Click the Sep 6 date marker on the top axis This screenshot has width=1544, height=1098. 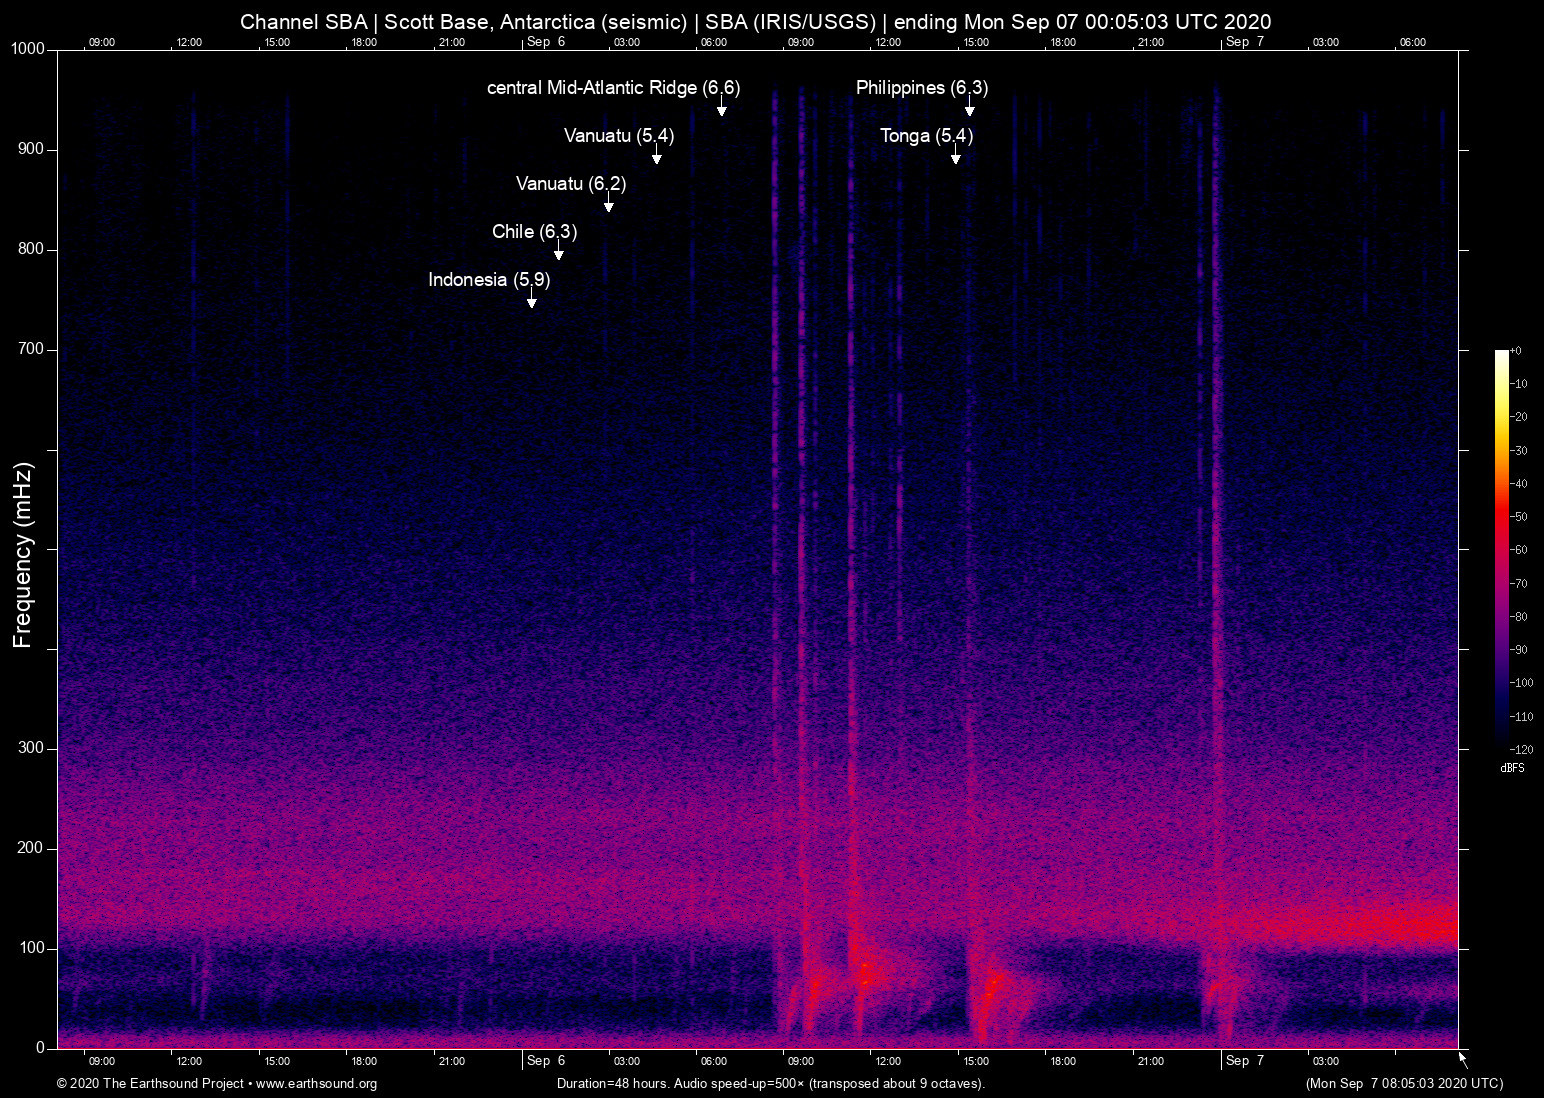point(546,42)
